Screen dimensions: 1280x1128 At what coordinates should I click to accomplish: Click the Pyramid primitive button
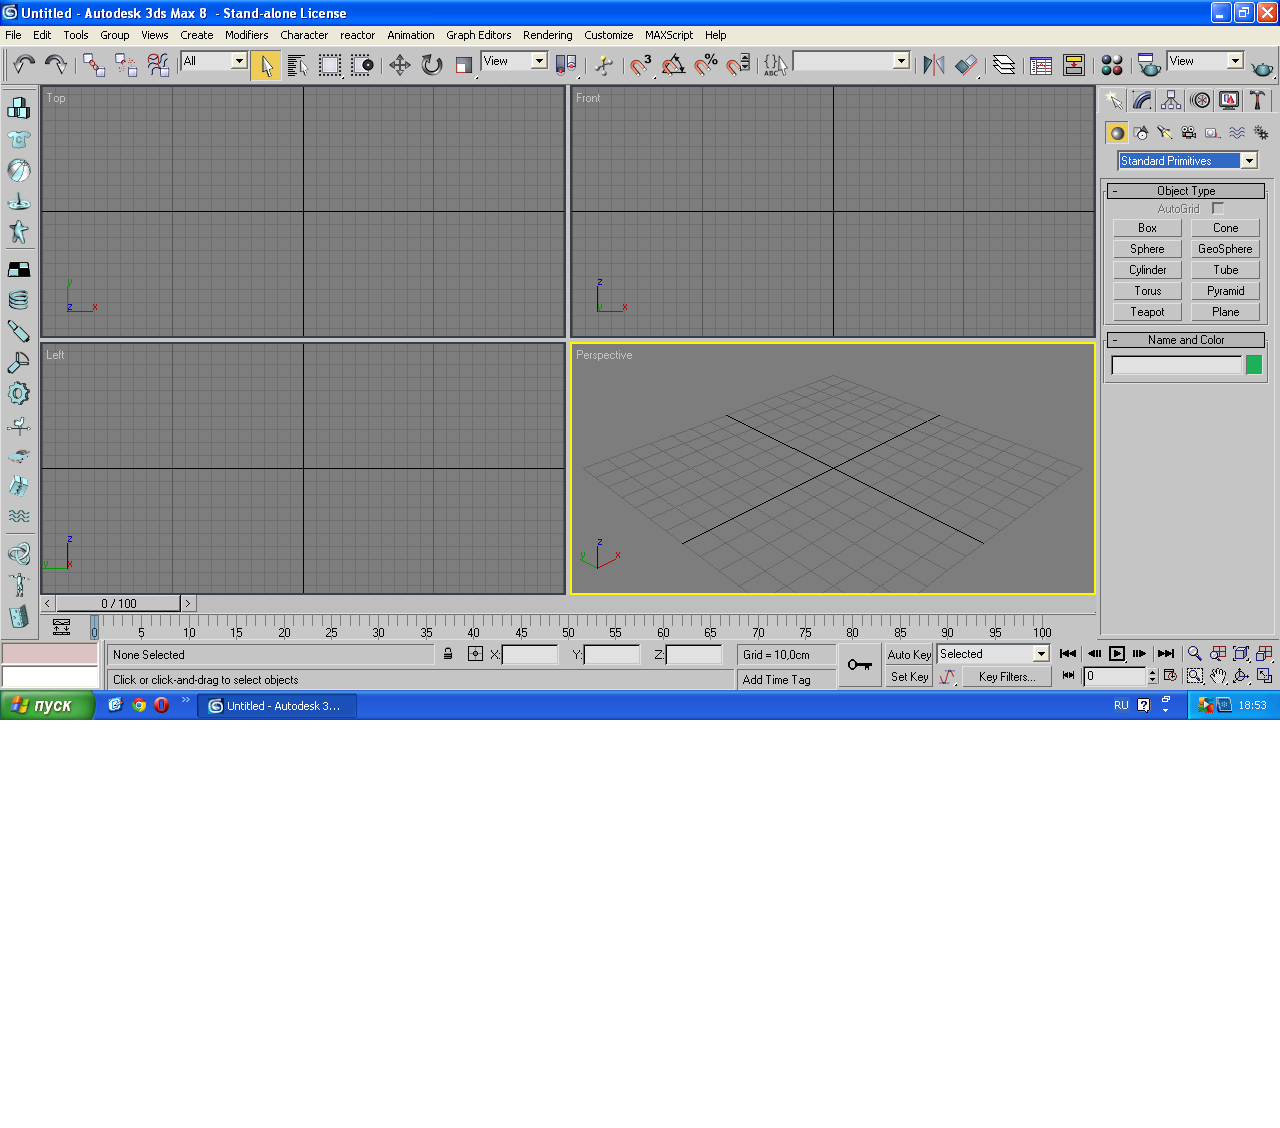pos(1225,291)
